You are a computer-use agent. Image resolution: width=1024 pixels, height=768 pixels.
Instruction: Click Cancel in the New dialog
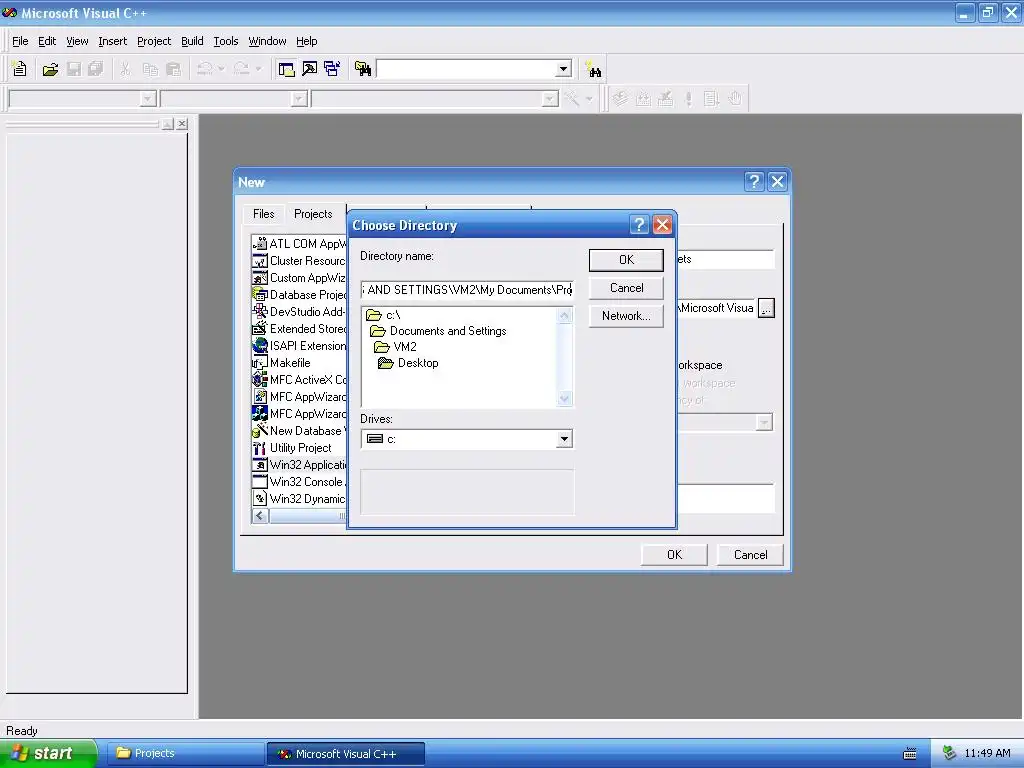pos(750,554)
